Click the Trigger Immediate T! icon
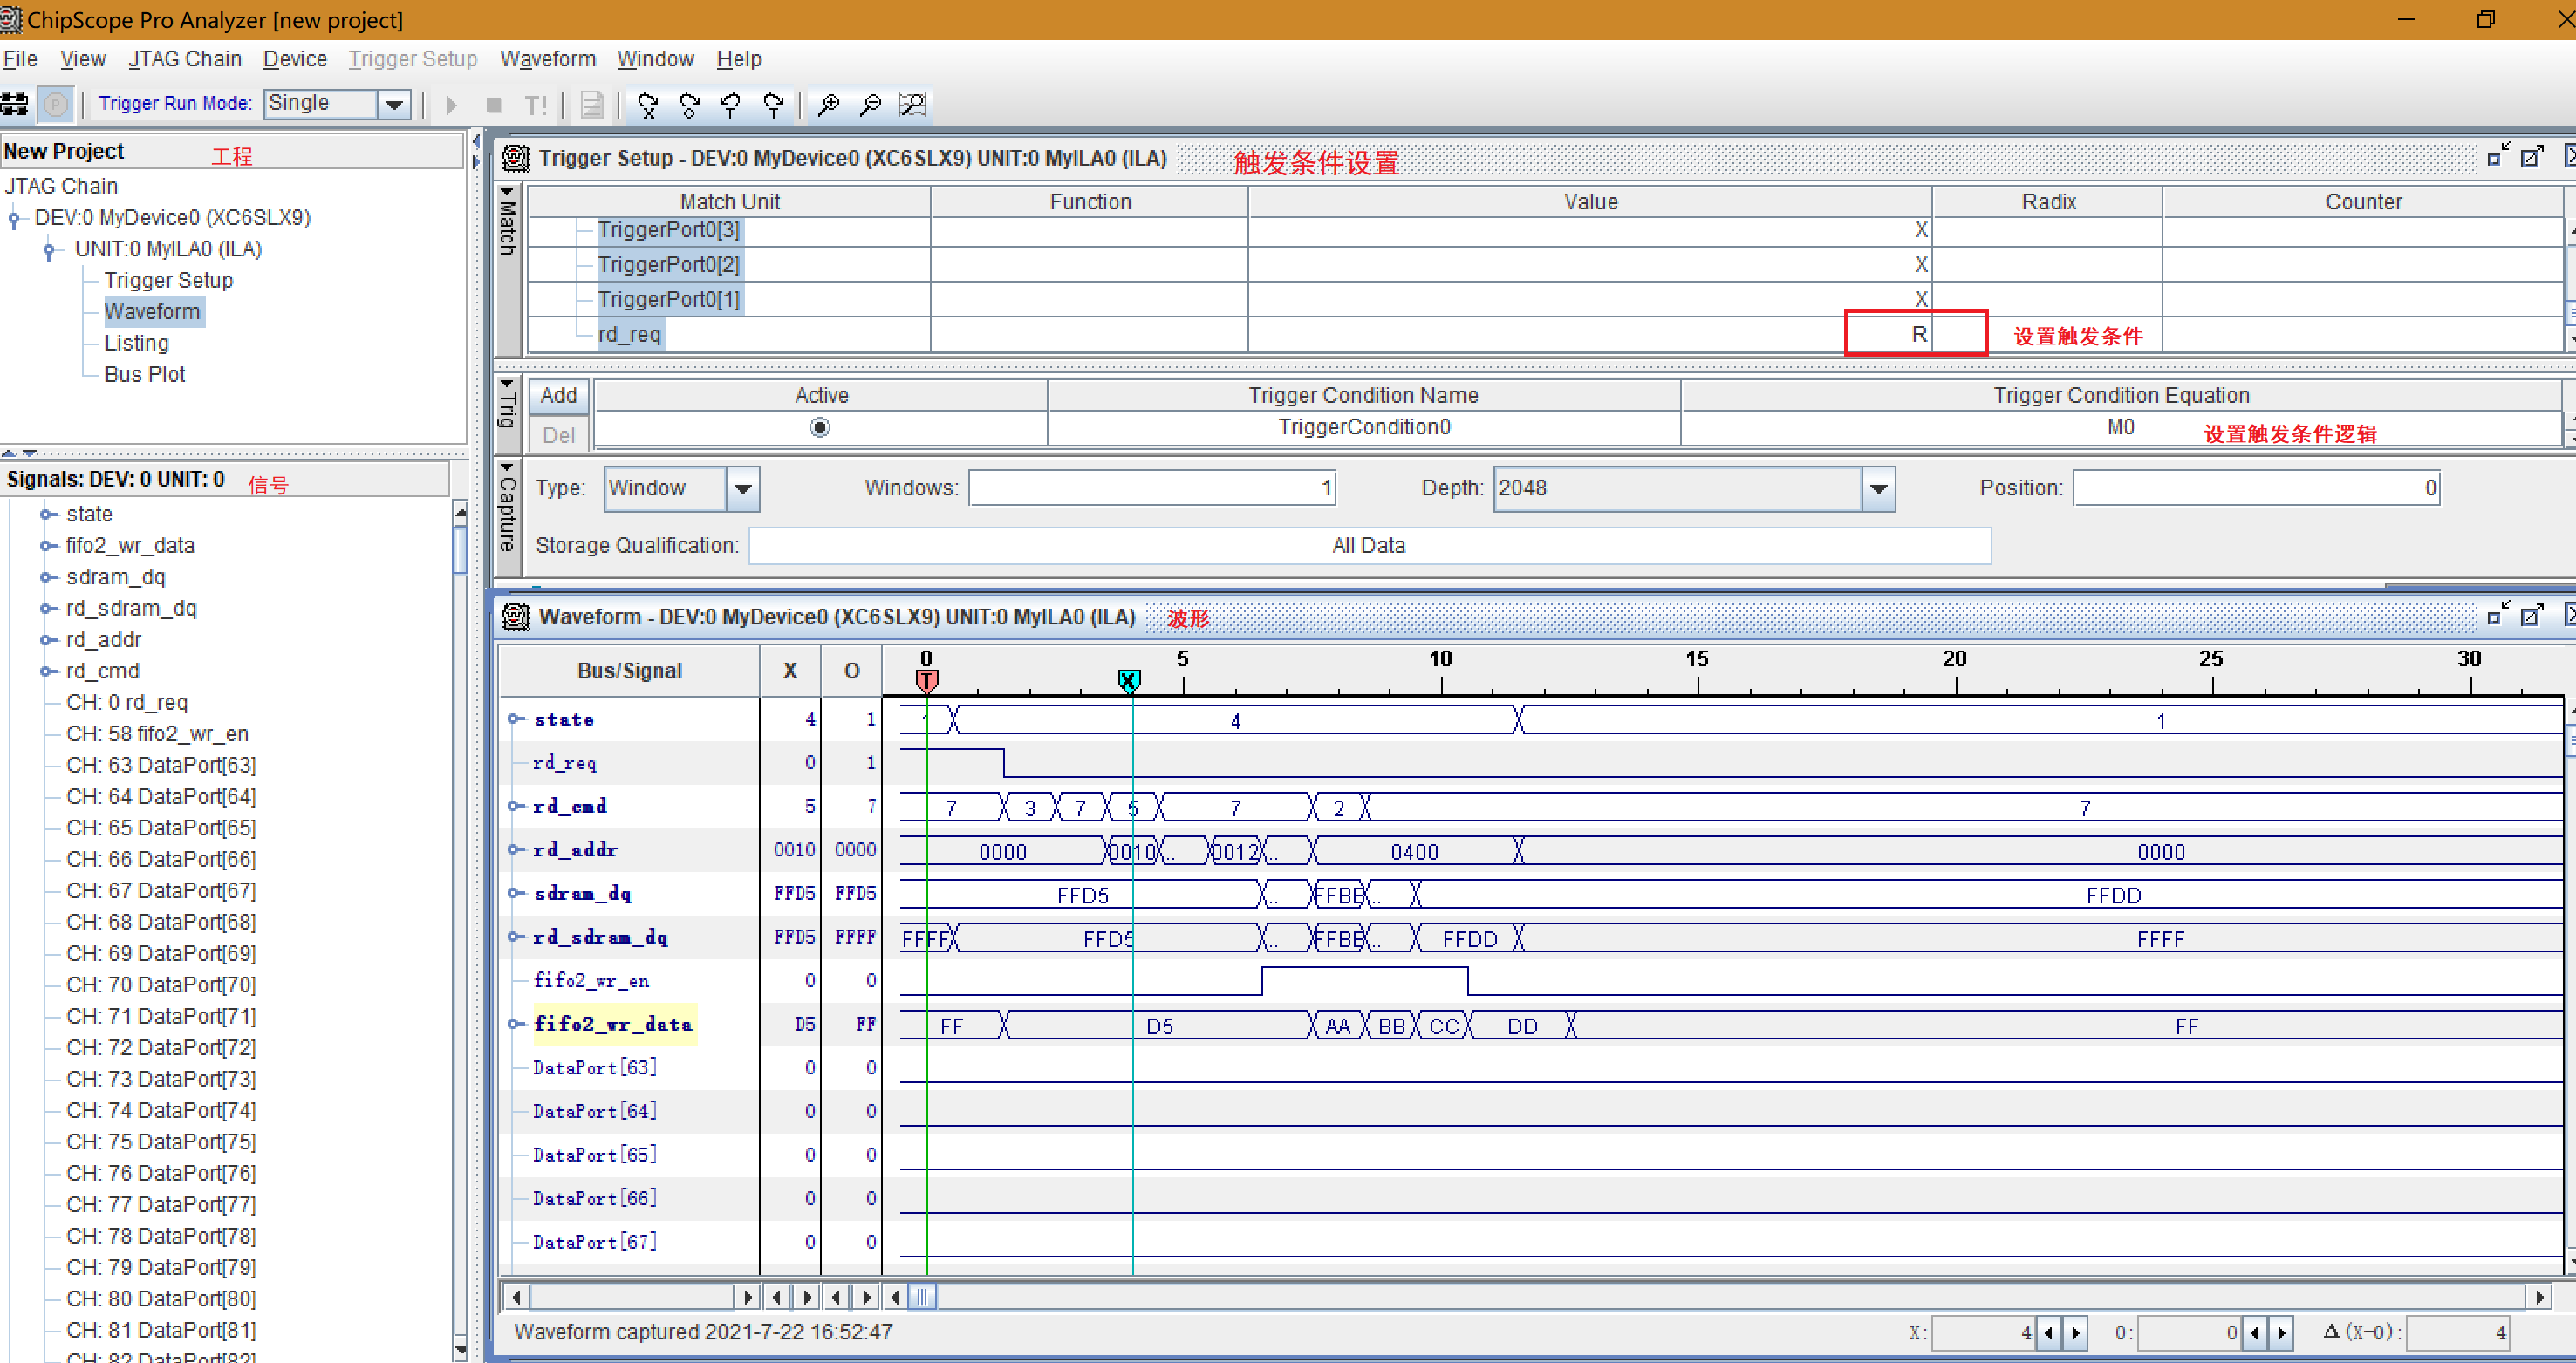This screenshot has width=2576, height=1363. (x=537, y=104)
